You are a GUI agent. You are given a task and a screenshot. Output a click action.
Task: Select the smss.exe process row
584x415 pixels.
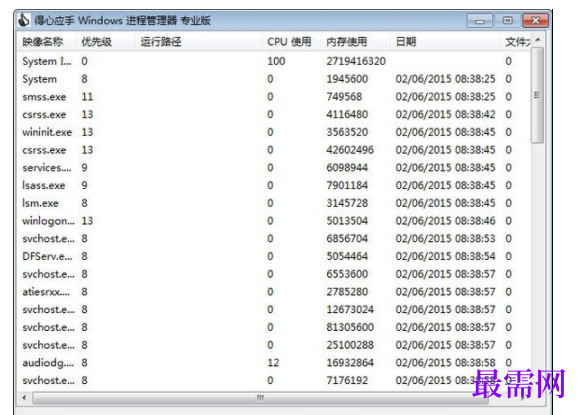274,97
